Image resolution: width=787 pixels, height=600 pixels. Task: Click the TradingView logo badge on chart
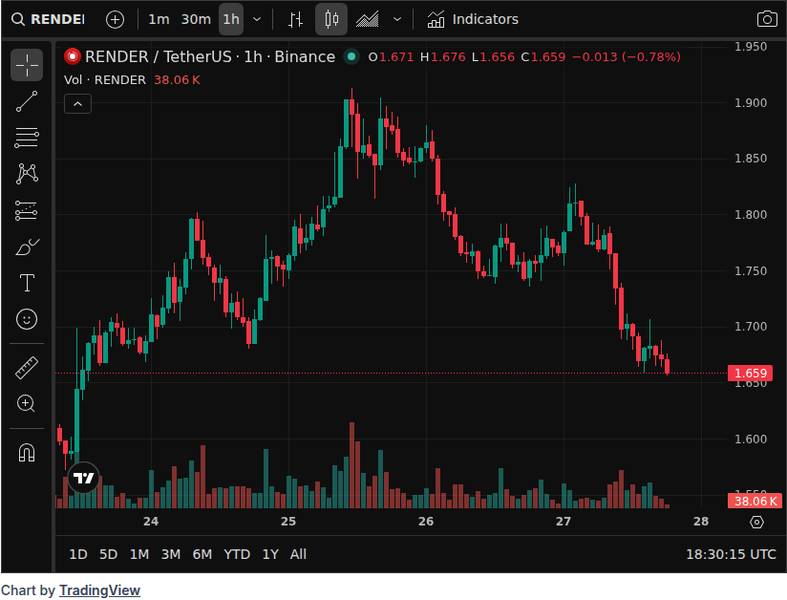click(83, 477)
